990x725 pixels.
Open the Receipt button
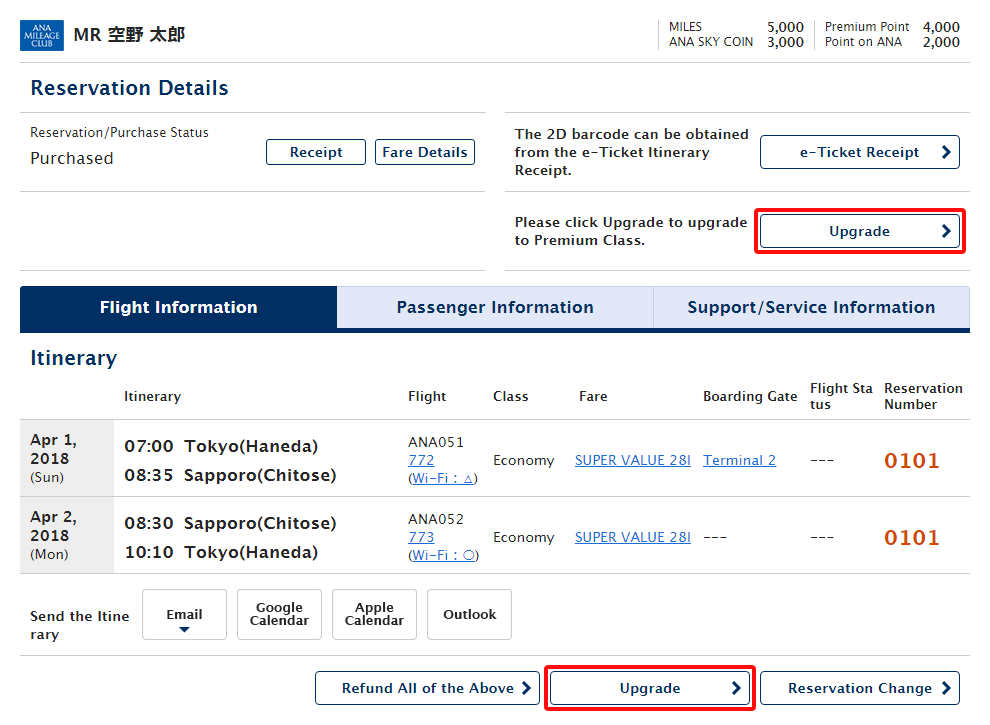(315, 152)
